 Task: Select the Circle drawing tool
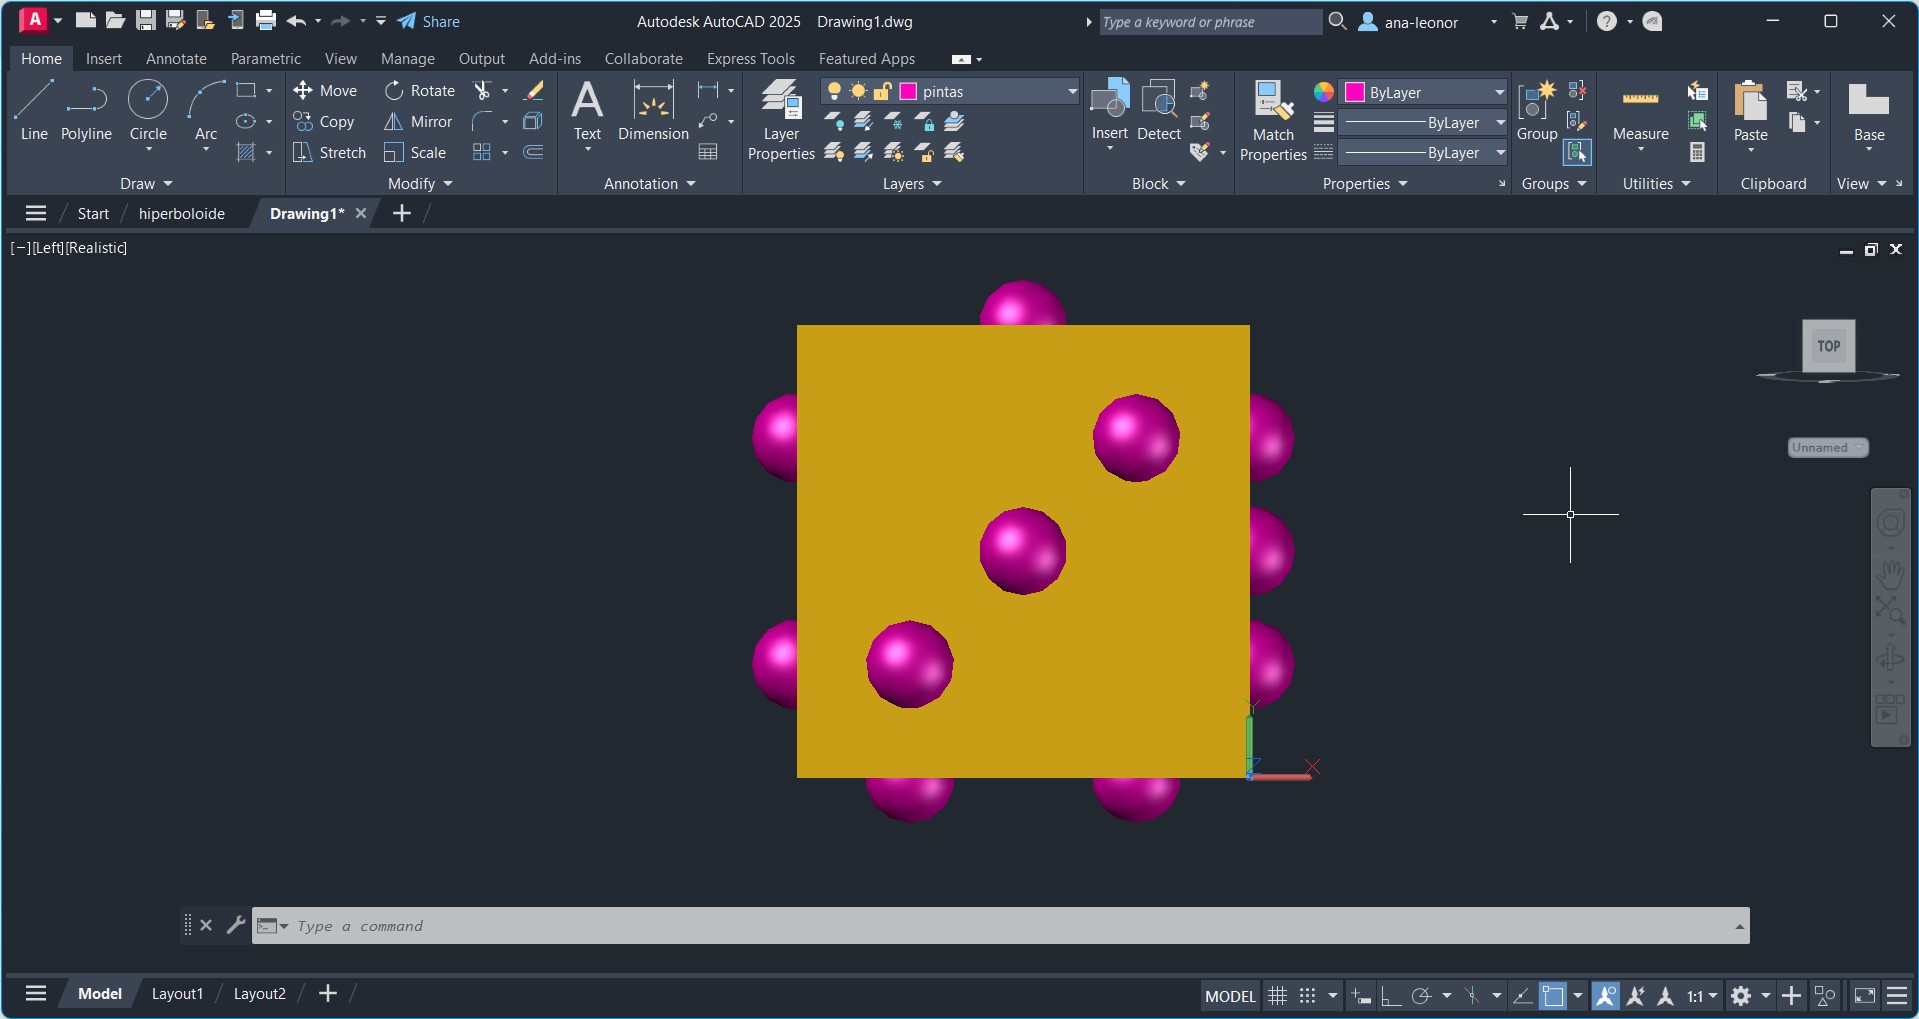pos(148,111)
